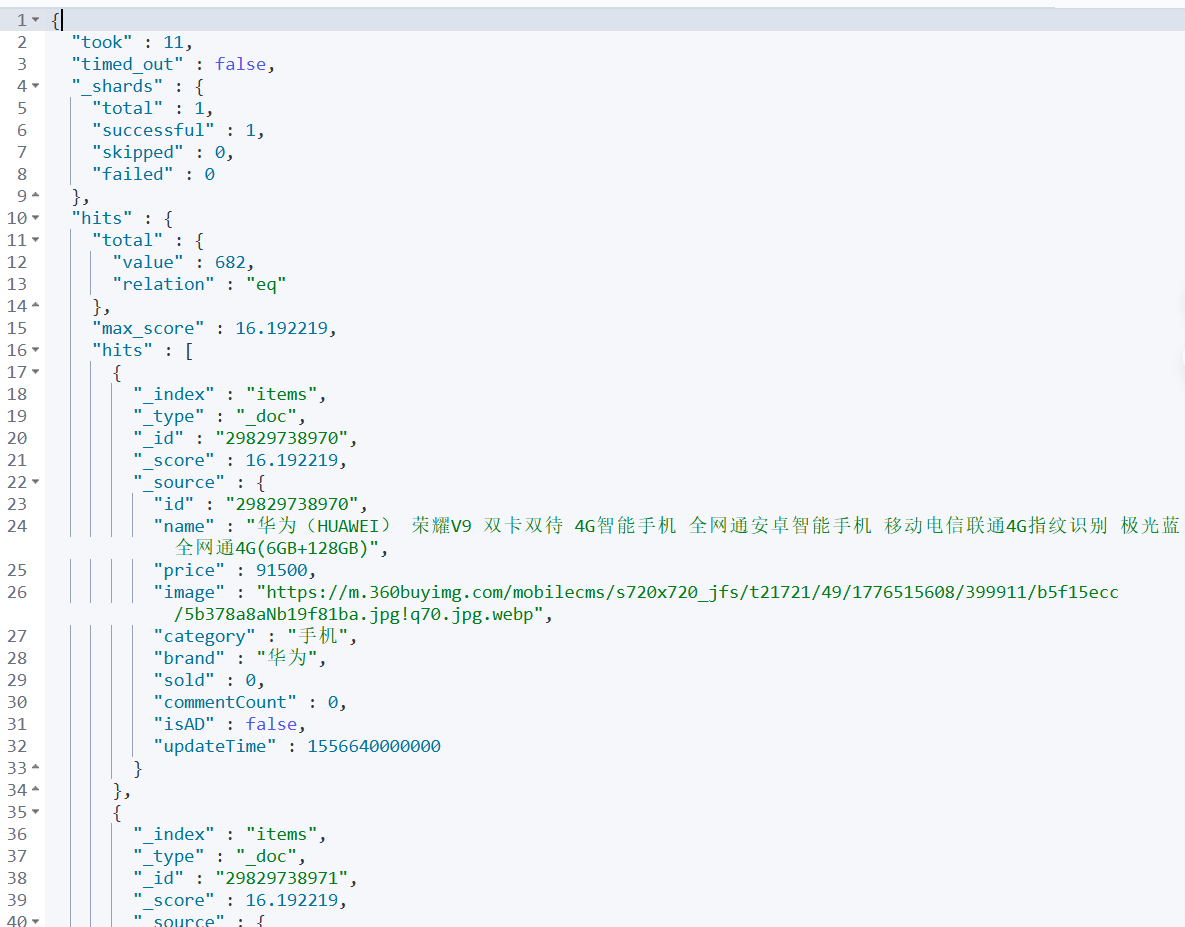Screen dimensions: 1185x927
Task: Collapse the second "_source" object on line 40
Action: pos(37,921)
